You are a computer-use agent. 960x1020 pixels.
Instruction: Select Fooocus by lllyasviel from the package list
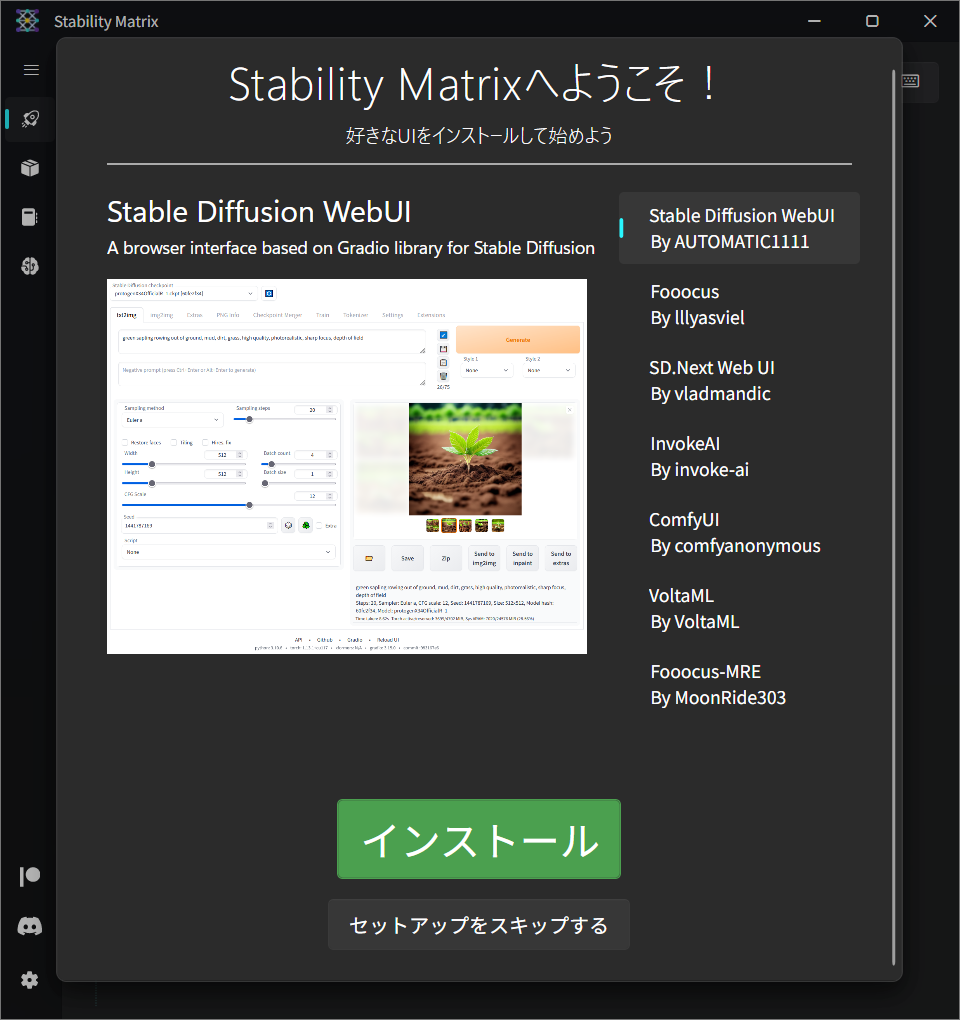(739, 304)
